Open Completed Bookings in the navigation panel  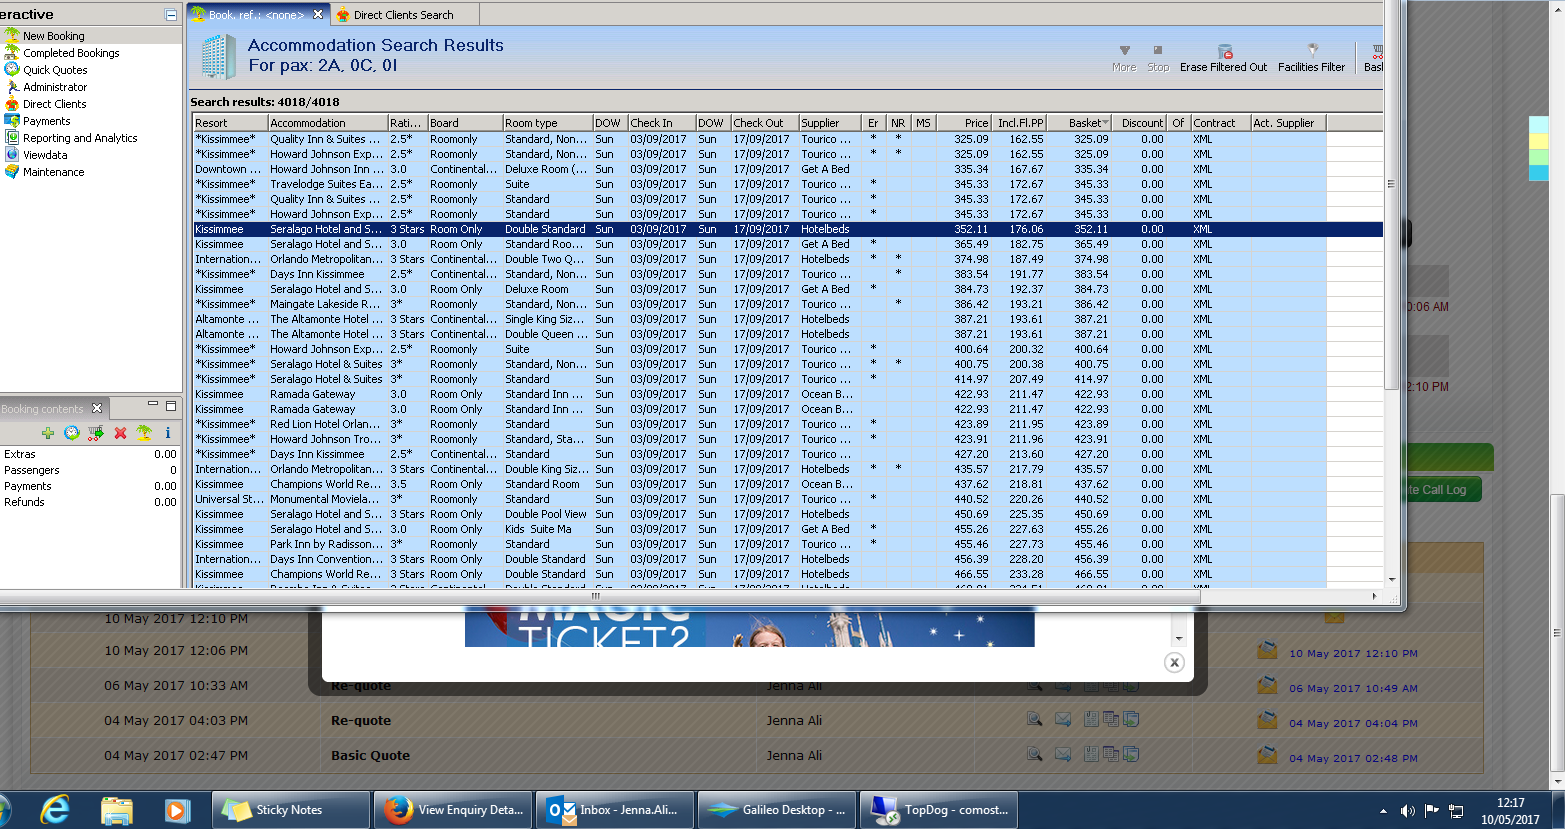(71, 53)
